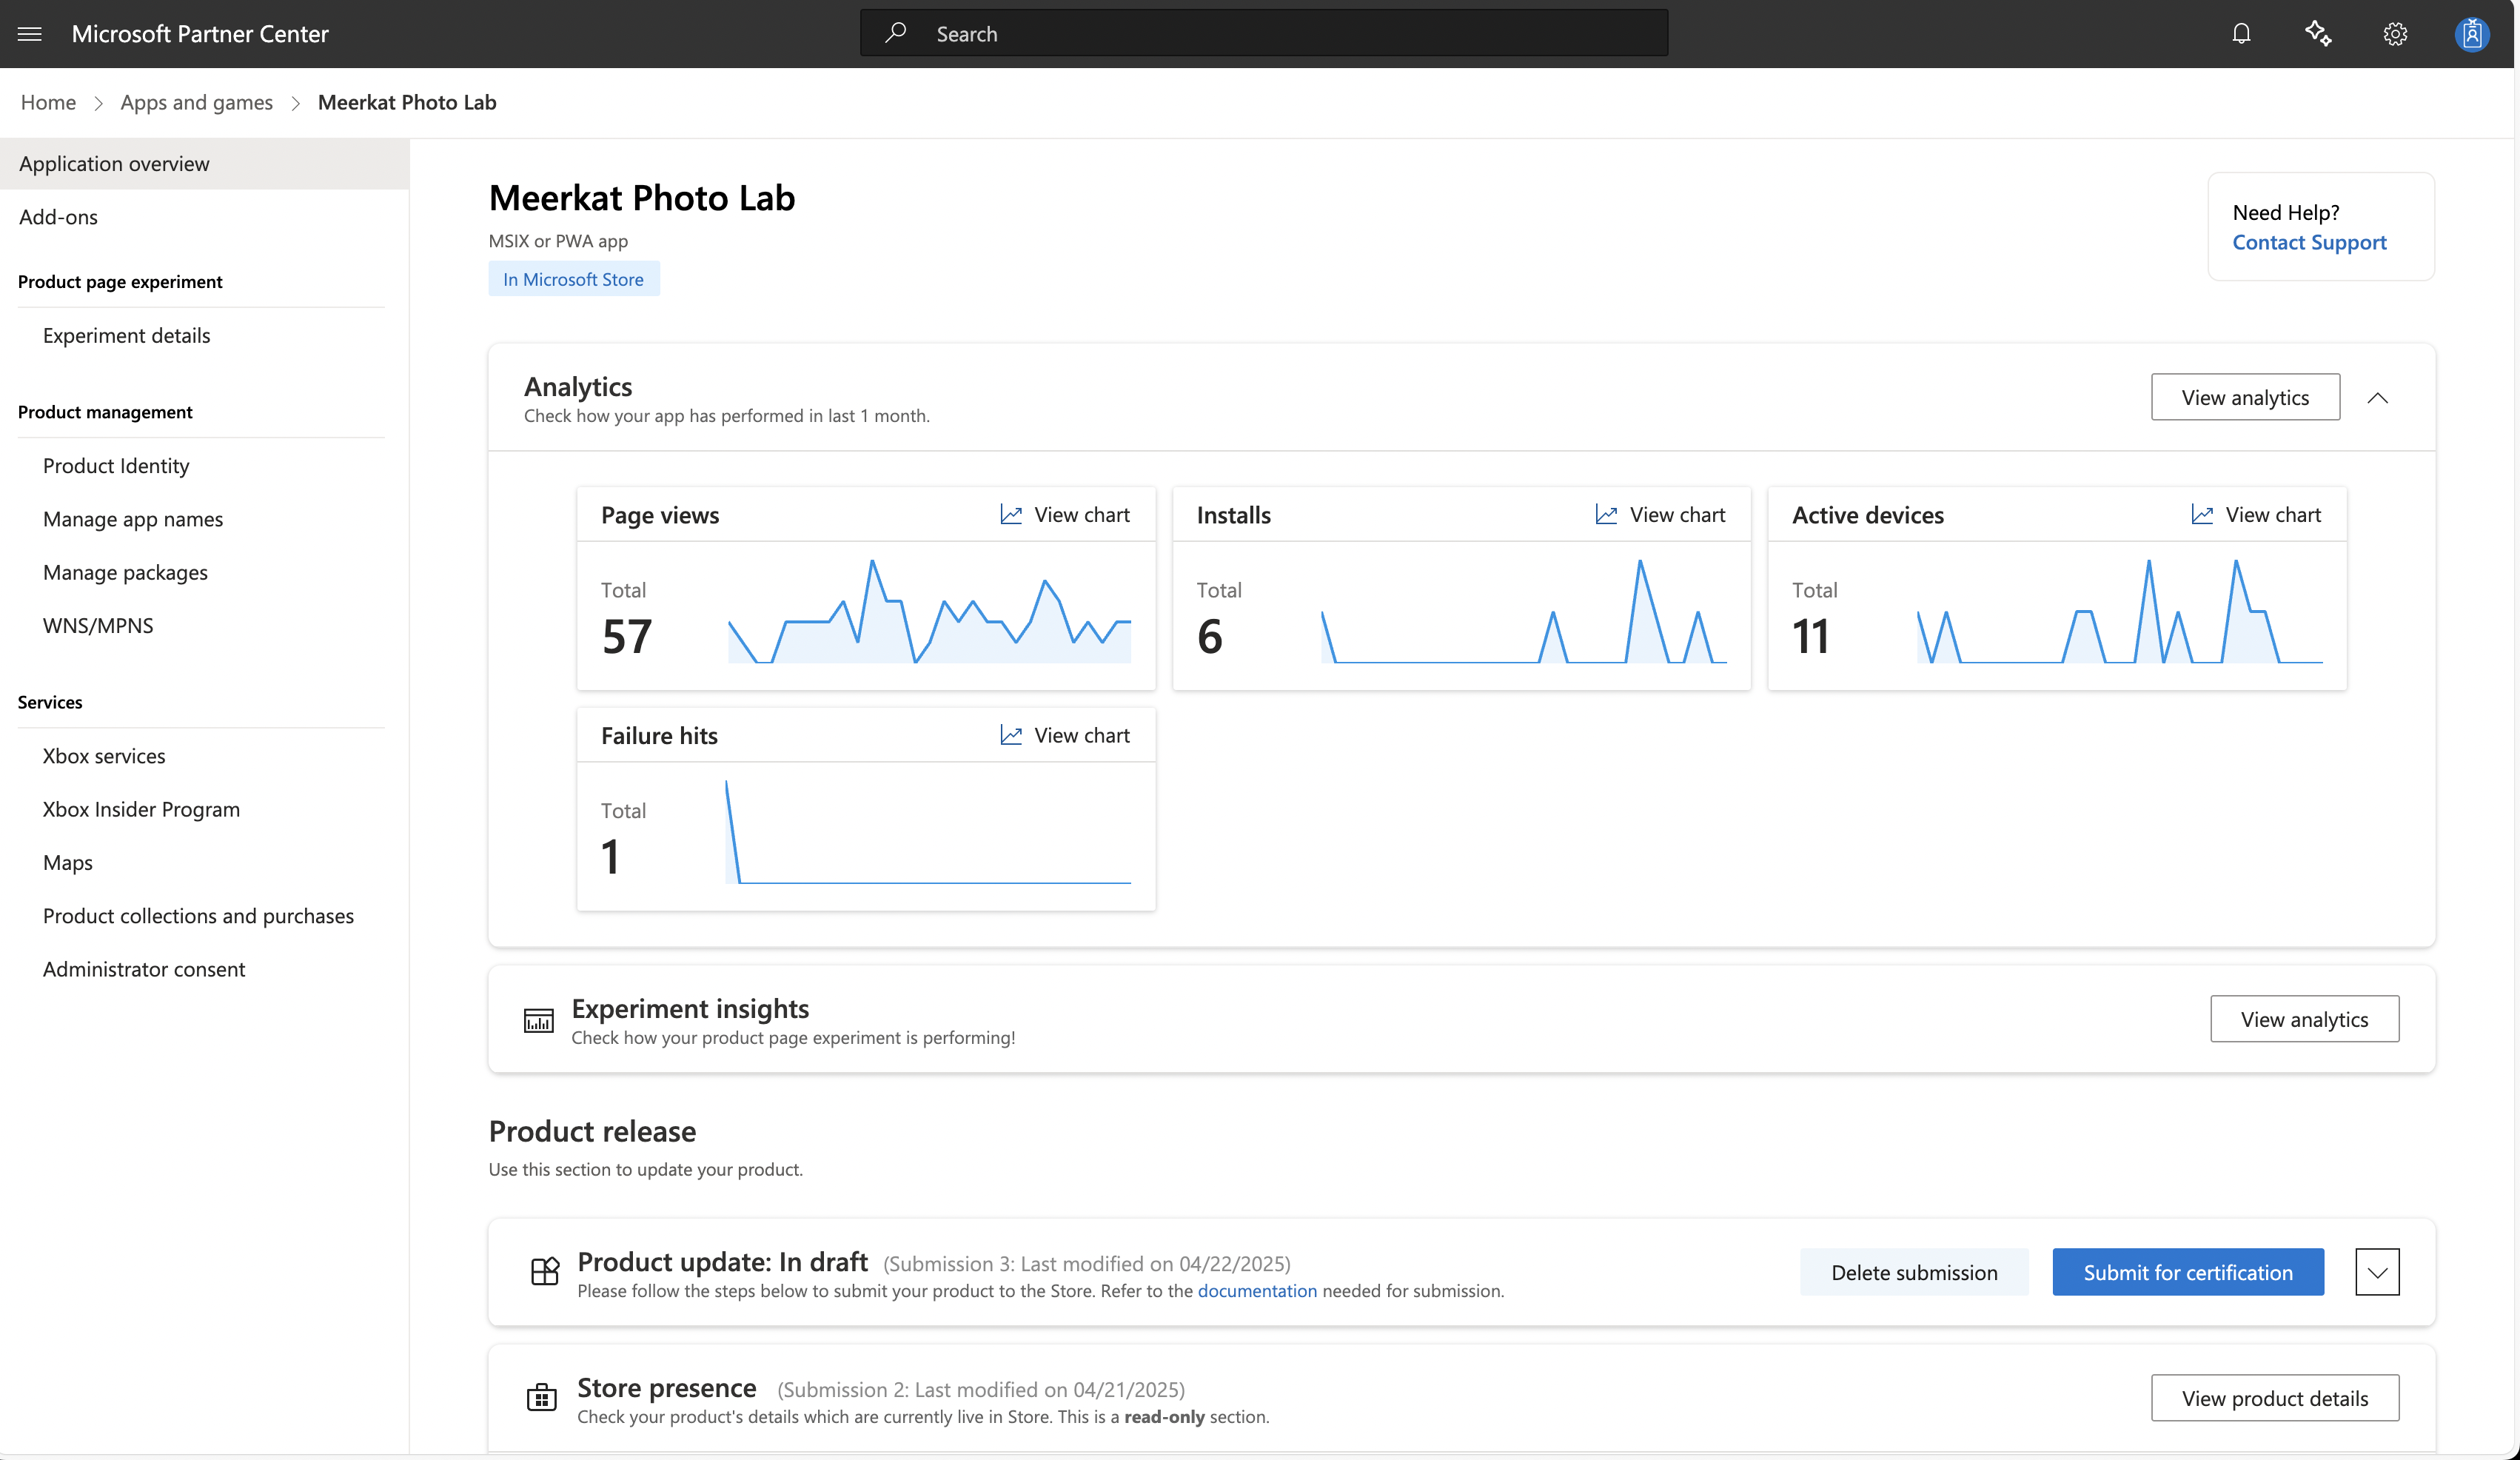
Task: Click the Experiment insights chart icon
Action: [x=538, y=1021]
